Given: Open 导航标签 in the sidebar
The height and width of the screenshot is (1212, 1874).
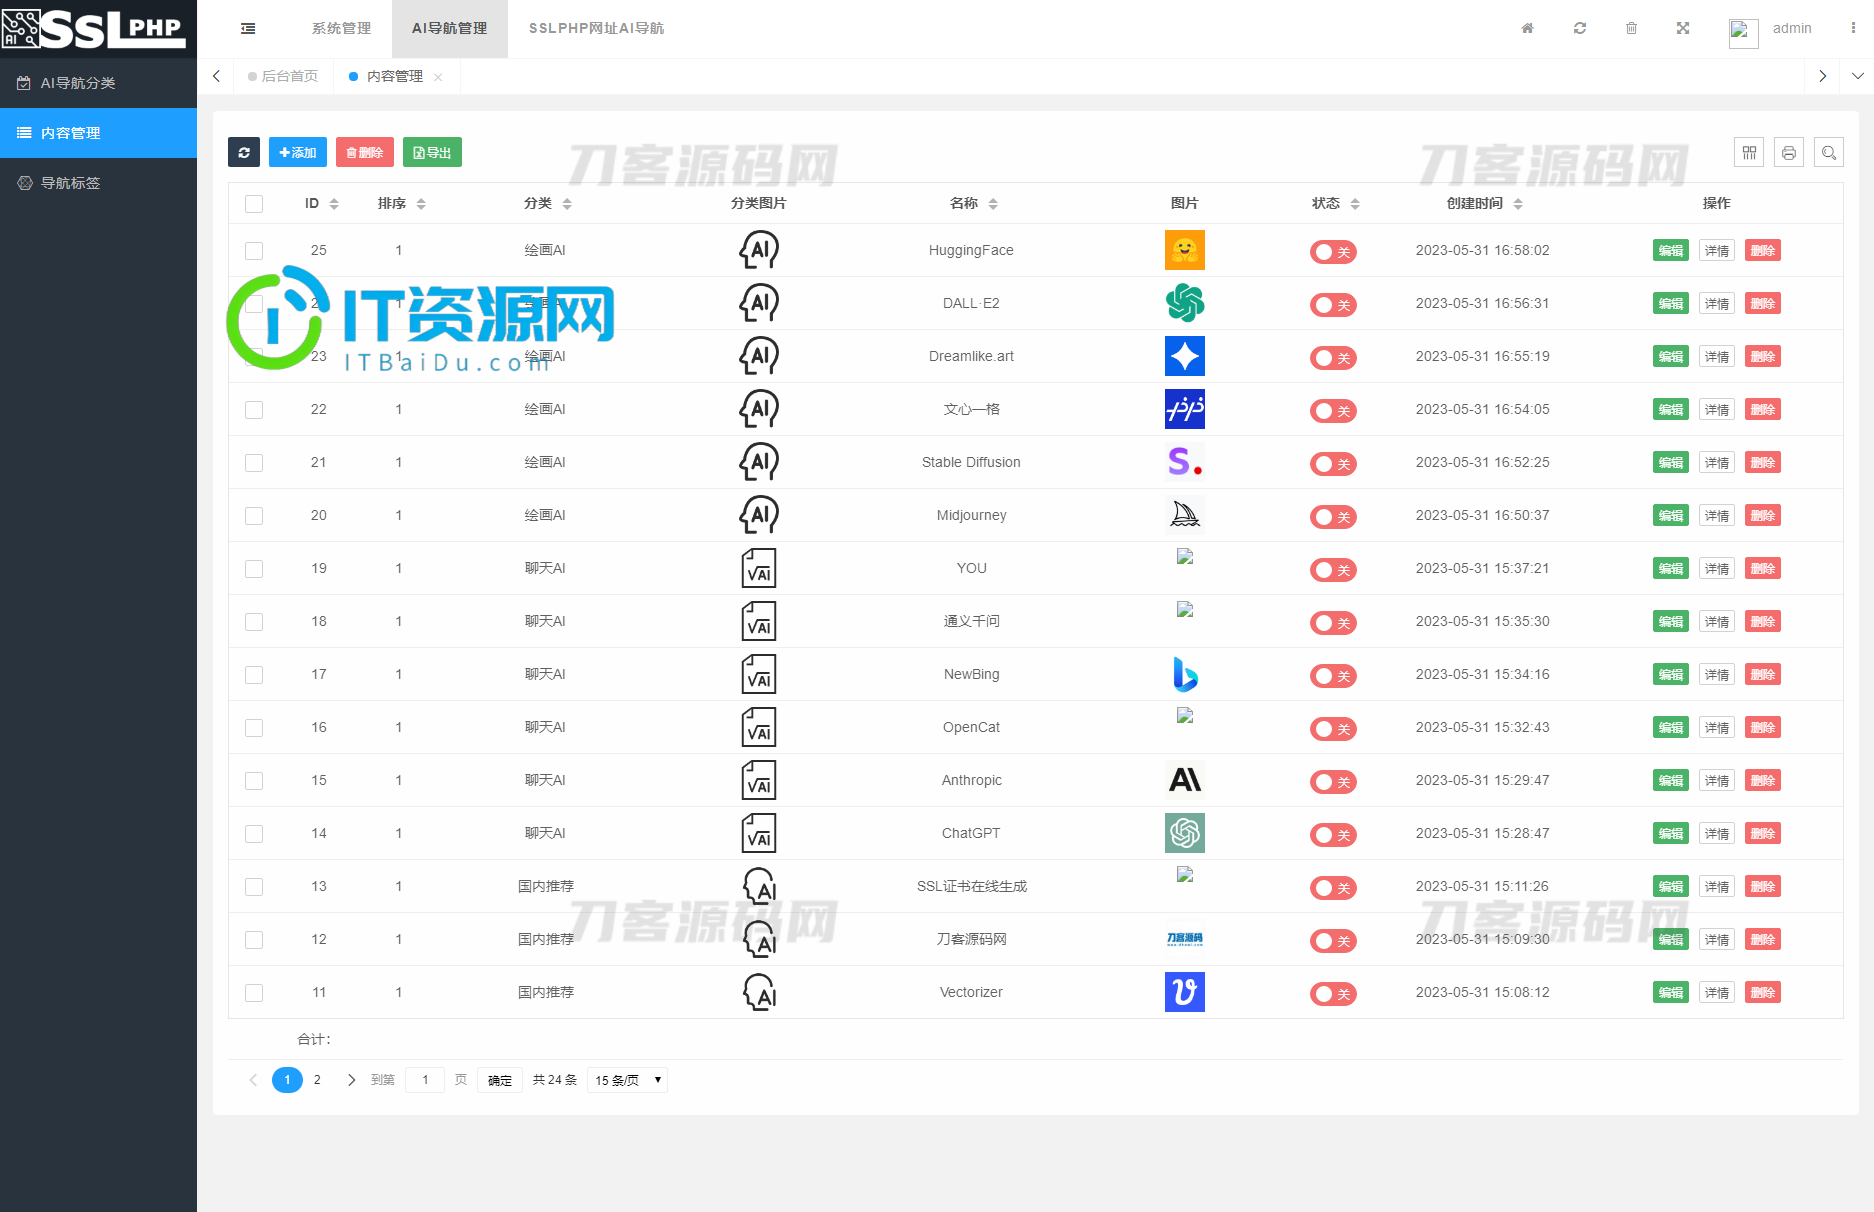Looking at the screenshot, I should tap(98, 183).
